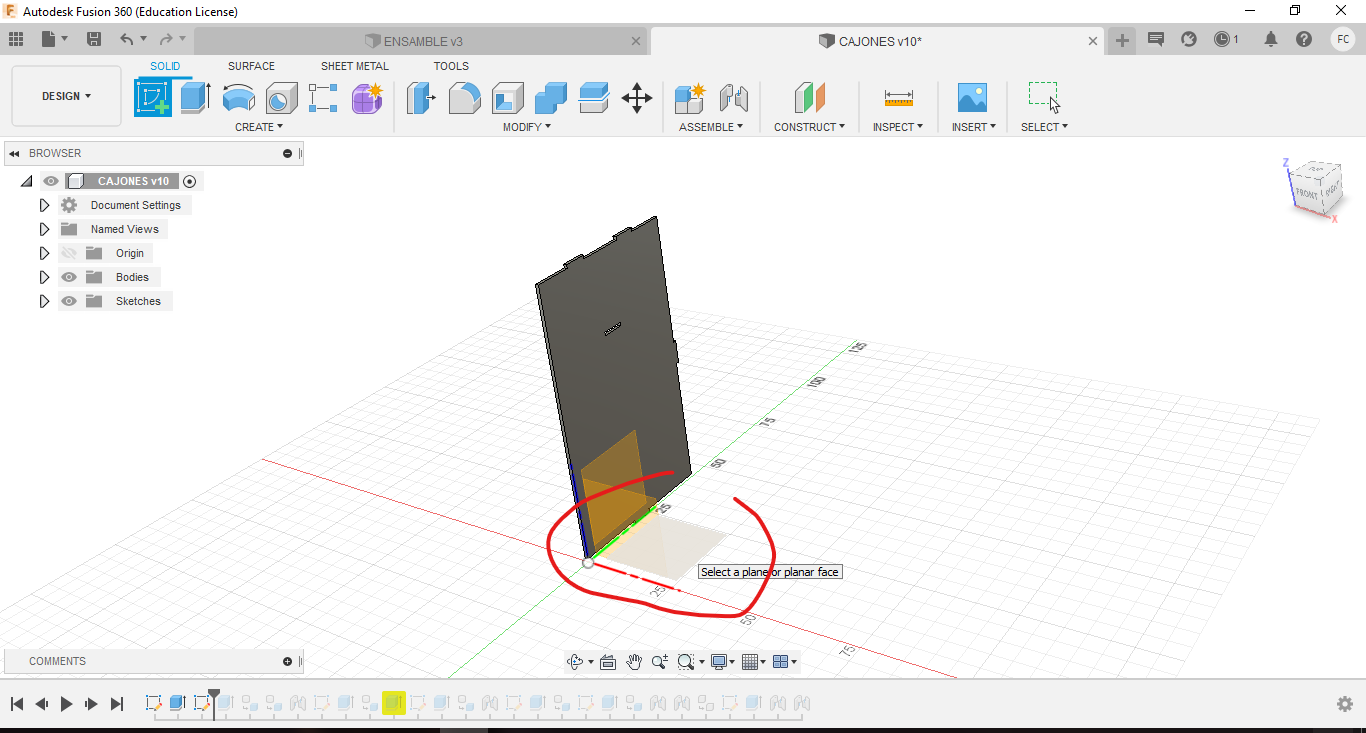Expand the Bodies folder
Viewport: 1366px width, 733px height.
coord(44,277)
